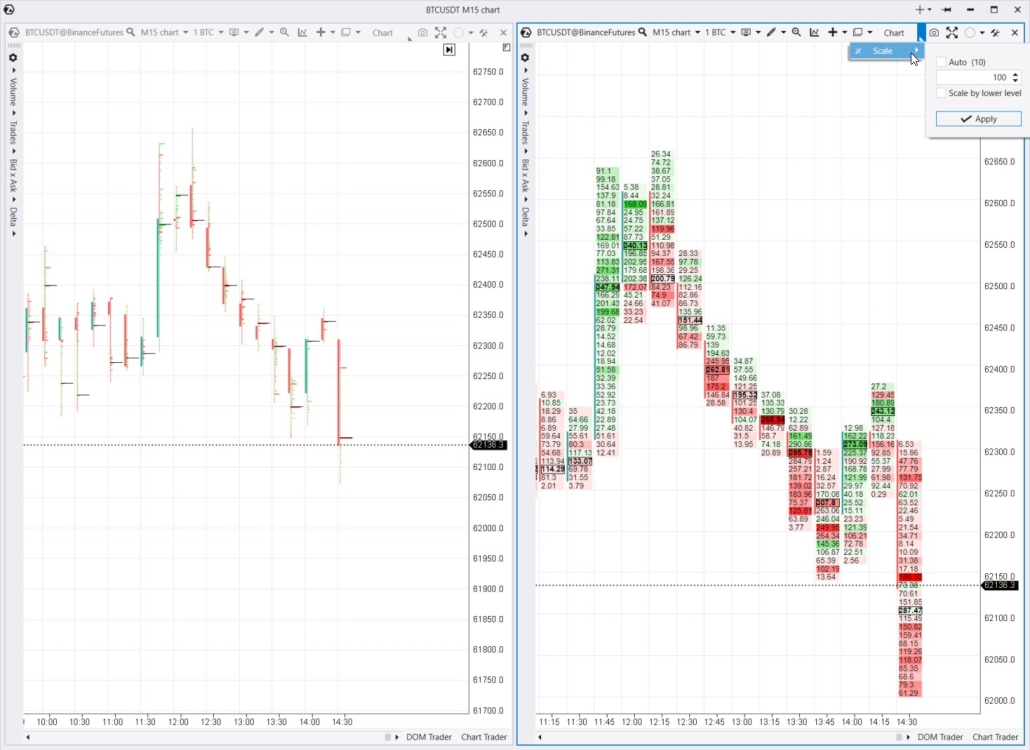Expand the Delta panel in right chart sidebar

[525, 216]
